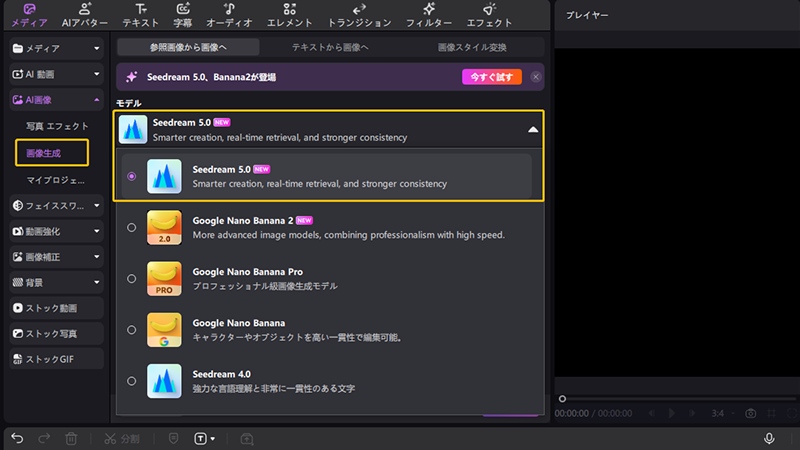800x450 pixels.
Task: Switch to 参照画像から画像へ tab
Action: click(x=188, y=47)
